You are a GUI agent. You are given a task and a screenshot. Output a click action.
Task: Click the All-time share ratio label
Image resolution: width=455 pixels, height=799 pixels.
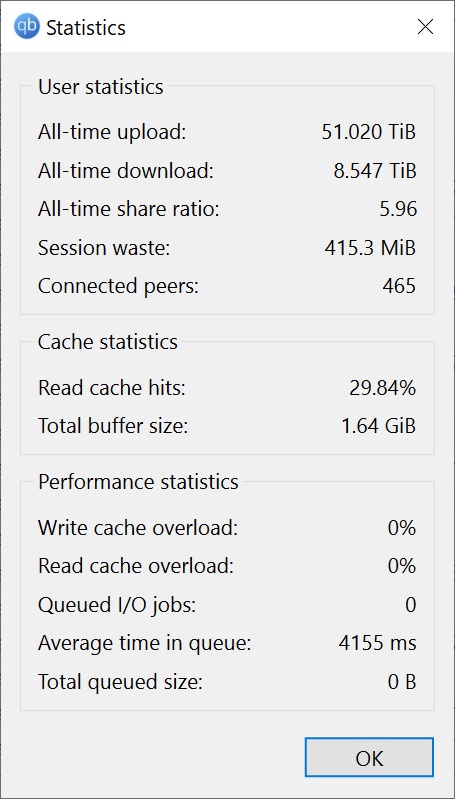(128, 209)
